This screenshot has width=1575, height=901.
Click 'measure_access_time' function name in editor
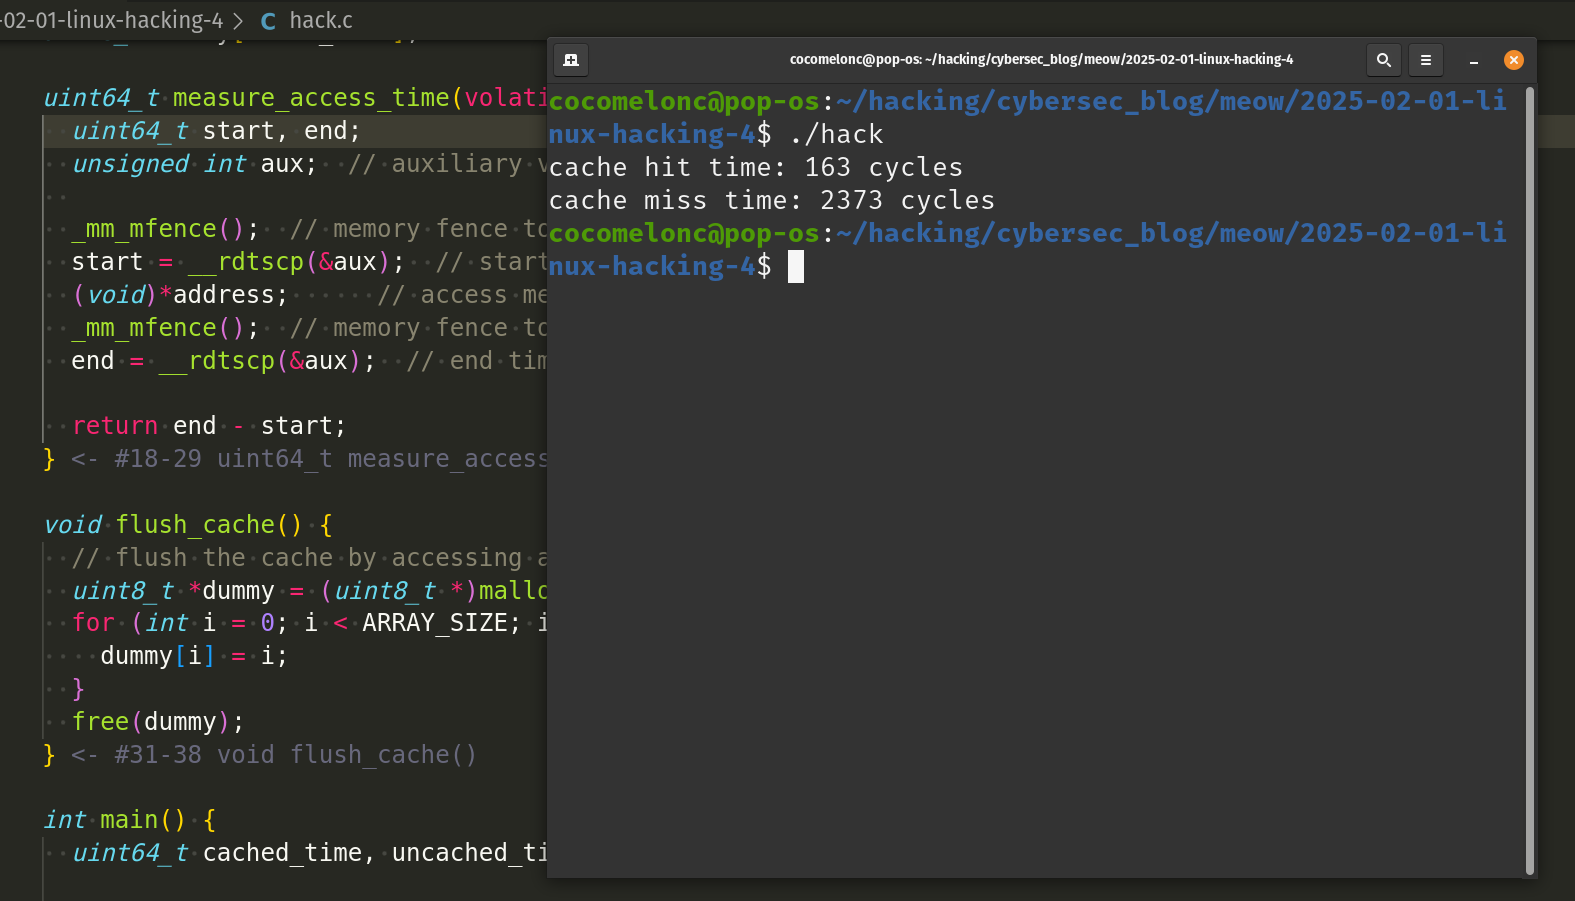[x=311, y=98]
